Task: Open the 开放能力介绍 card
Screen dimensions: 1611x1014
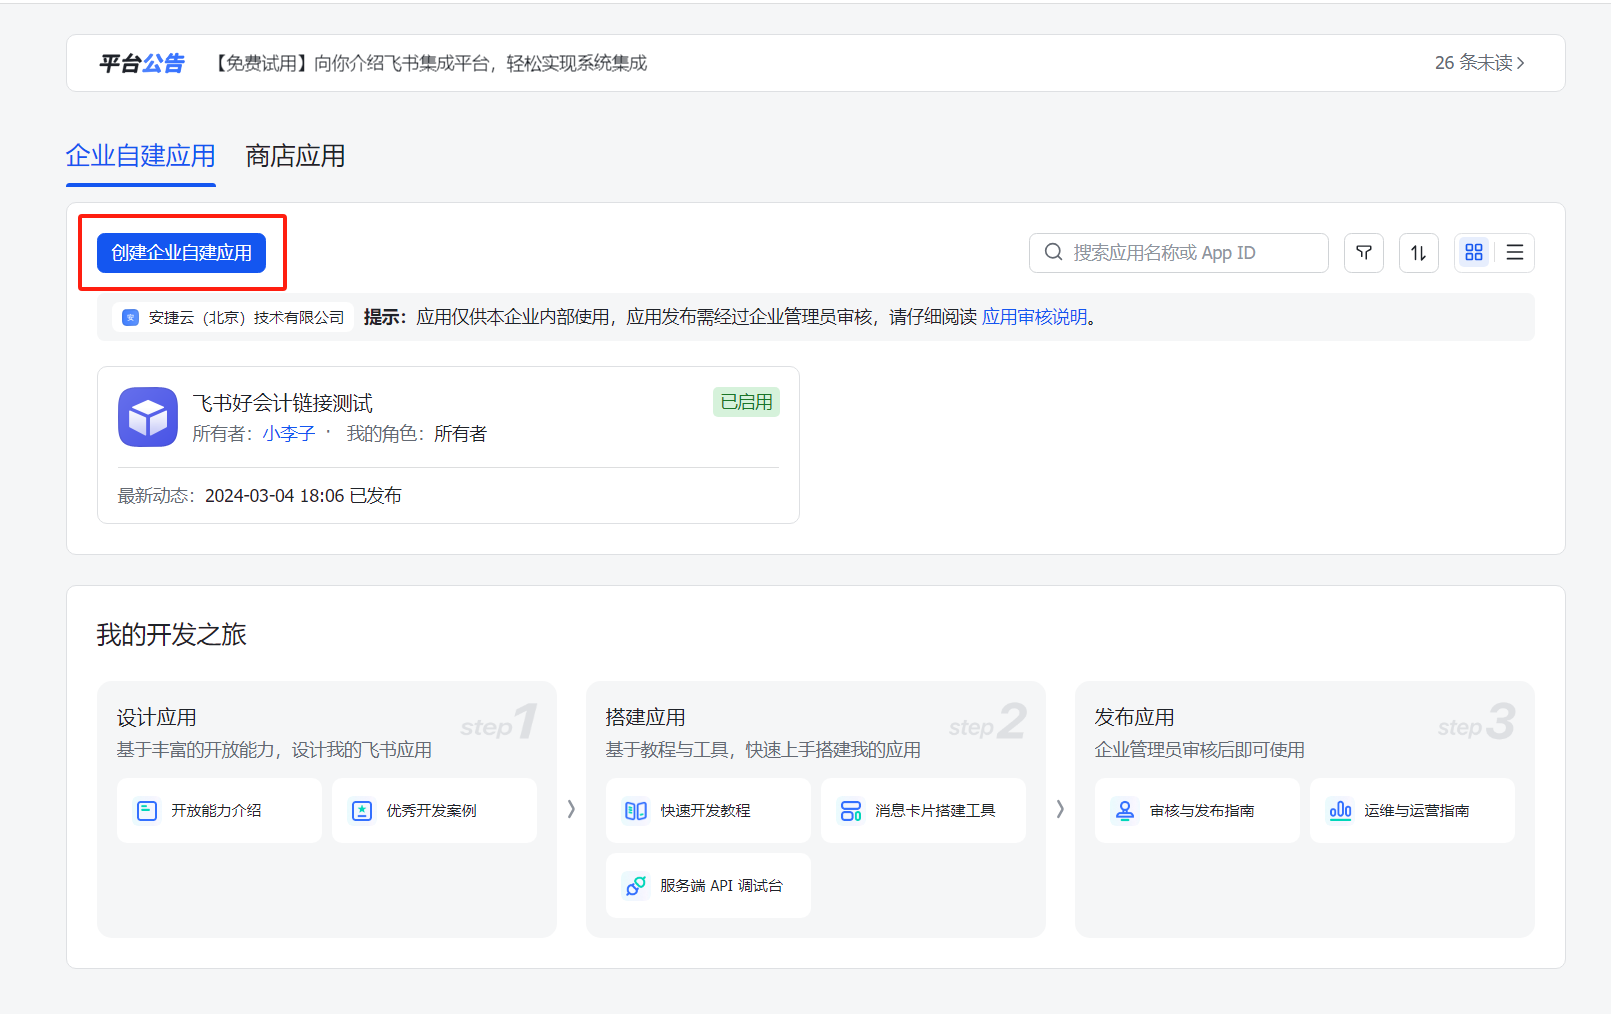Action: [219, 810]
